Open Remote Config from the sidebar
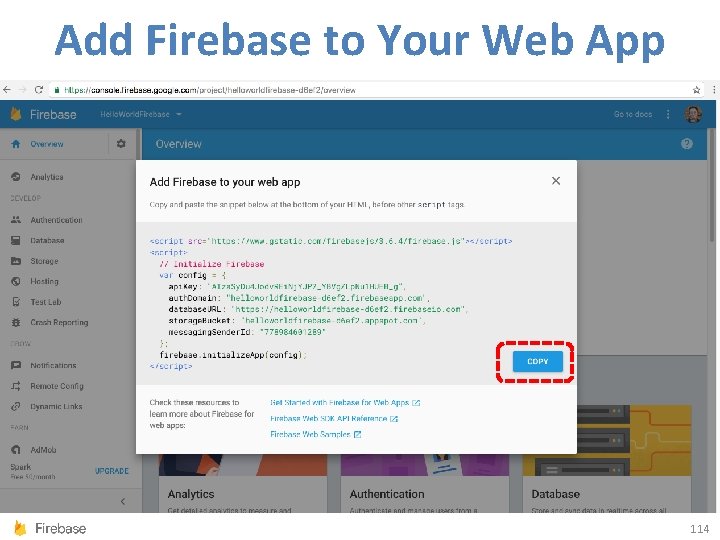 pos(56,386)
